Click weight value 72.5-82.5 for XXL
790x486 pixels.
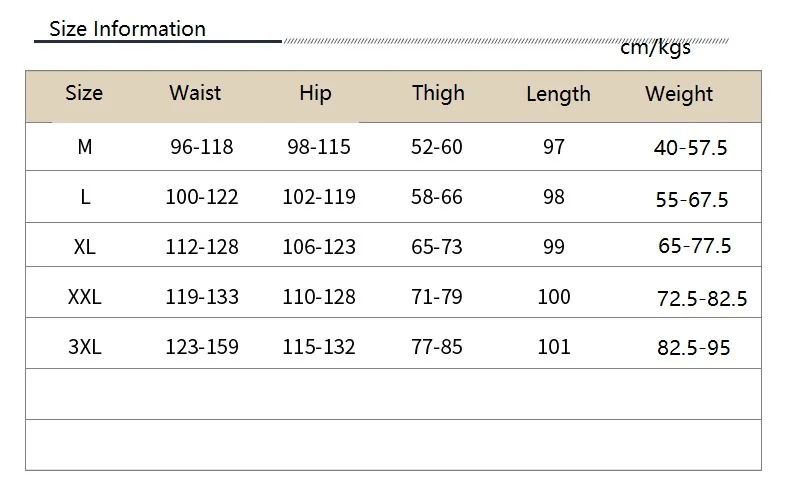[702, 299]
